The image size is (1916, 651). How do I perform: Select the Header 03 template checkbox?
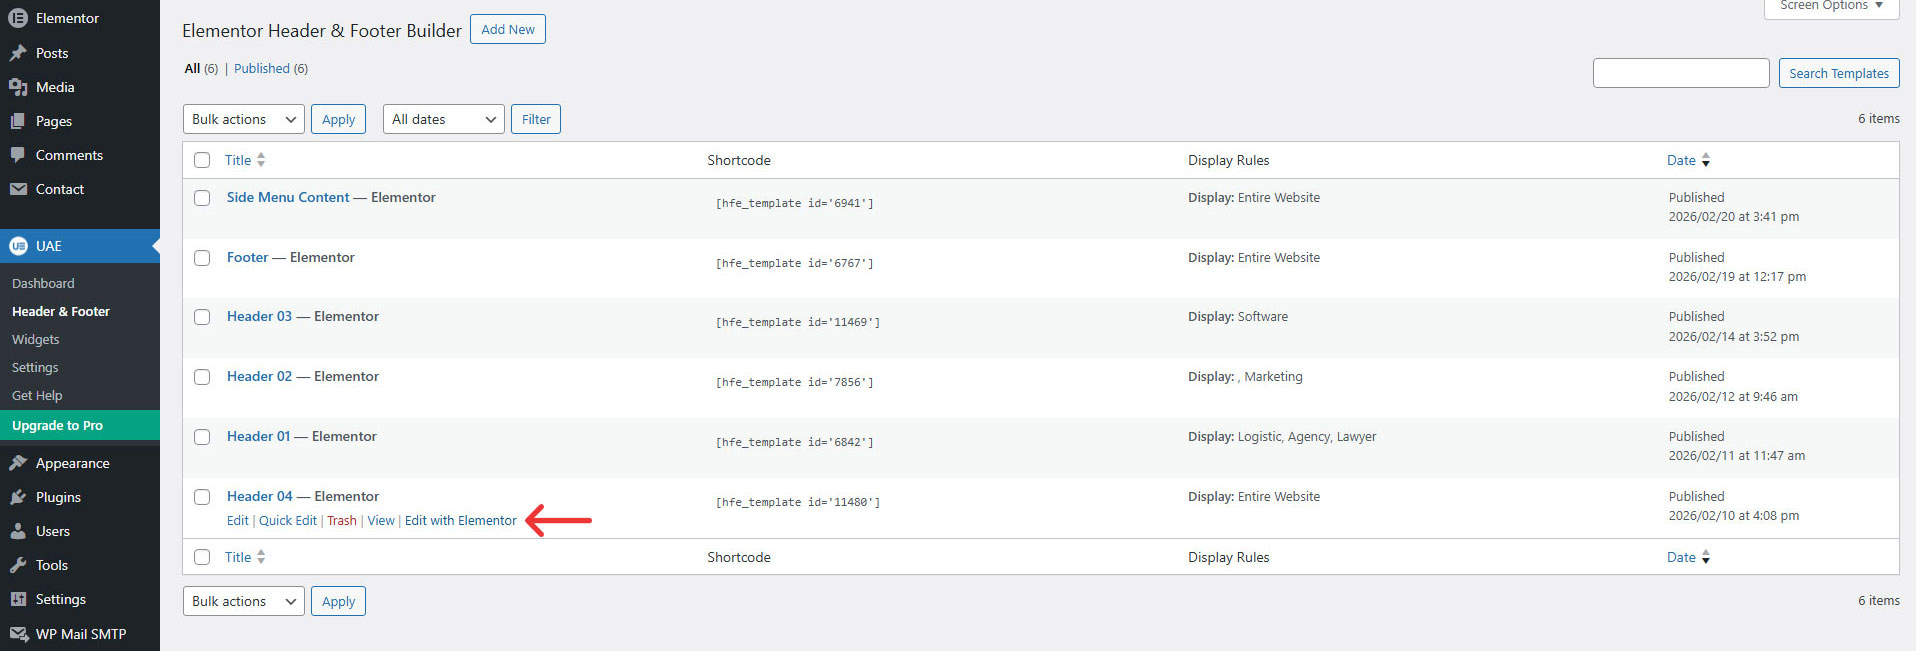coord(202,317)
